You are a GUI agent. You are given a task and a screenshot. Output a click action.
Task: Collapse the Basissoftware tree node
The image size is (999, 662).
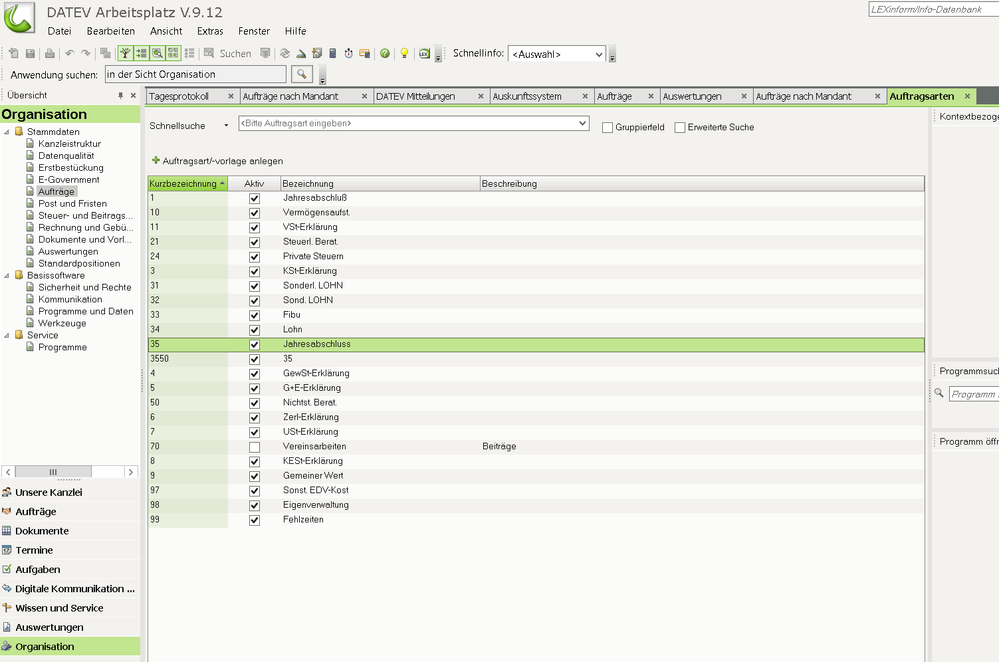tap(7, 275)
